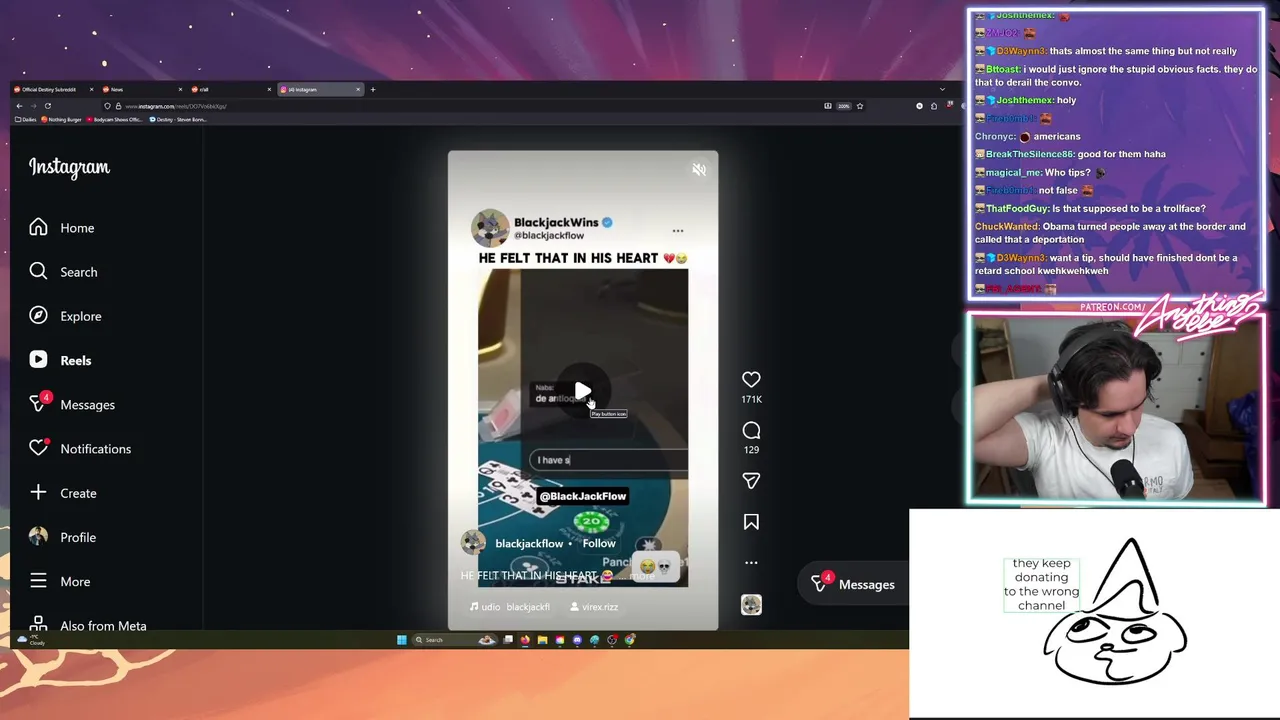Open the Dailies bookmarks folder
The width and height of the screenshot is (1280, 720).
pyautogui.click(x=26, y=119)
